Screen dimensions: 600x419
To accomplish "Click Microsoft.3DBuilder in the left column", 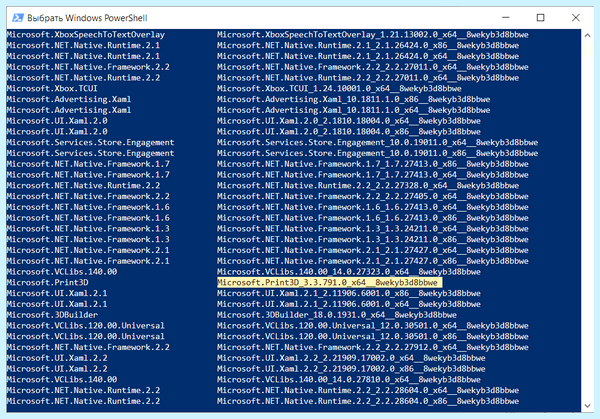I will [x=52, y=315].
